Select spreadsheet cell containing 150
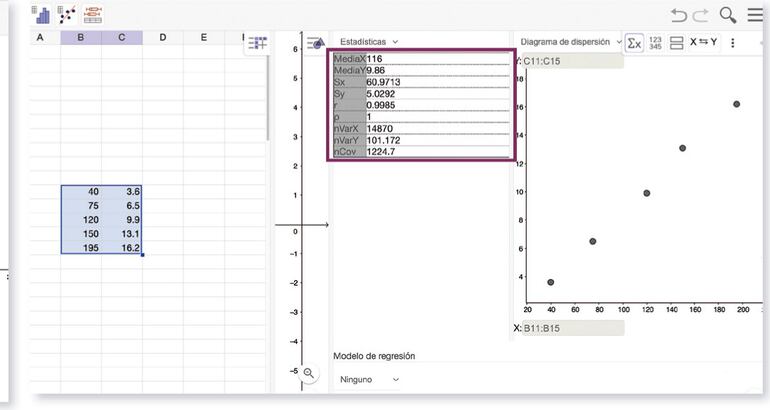 tap(82, 234)
